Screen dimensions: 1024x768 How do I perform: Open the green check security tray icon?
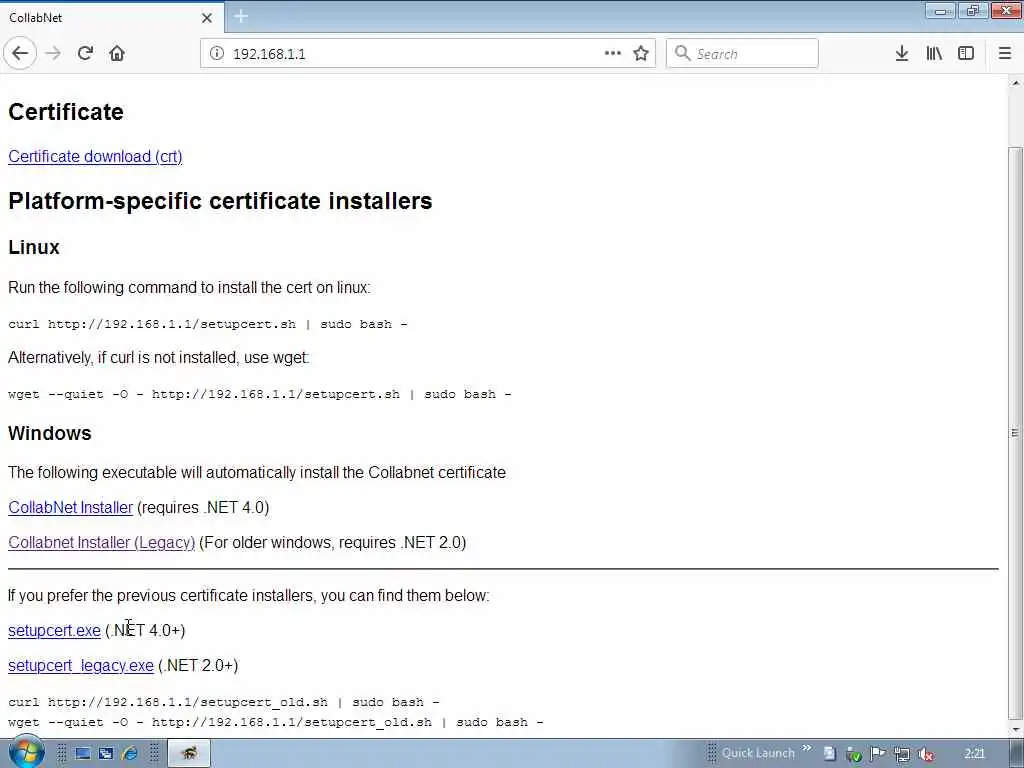pyautogui.click(x=854, y=754)
